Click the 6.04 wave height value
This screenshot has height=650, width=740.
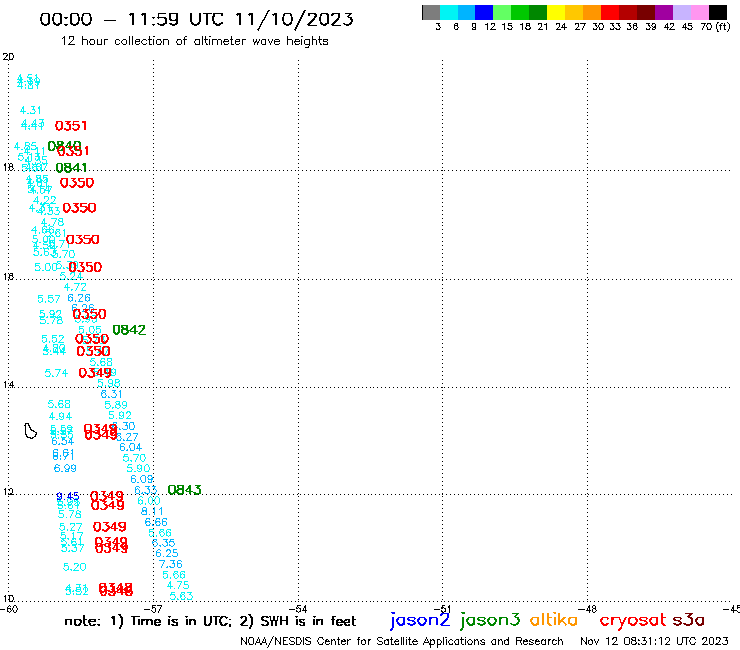pyautogui.click(x=130, y=447)
